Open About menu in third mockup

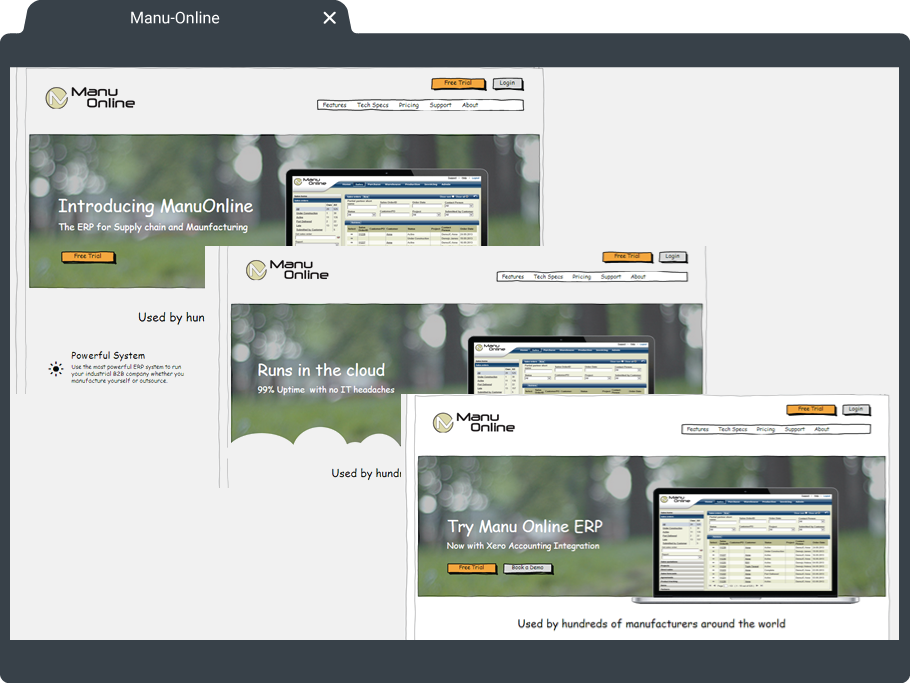(822, 429)
